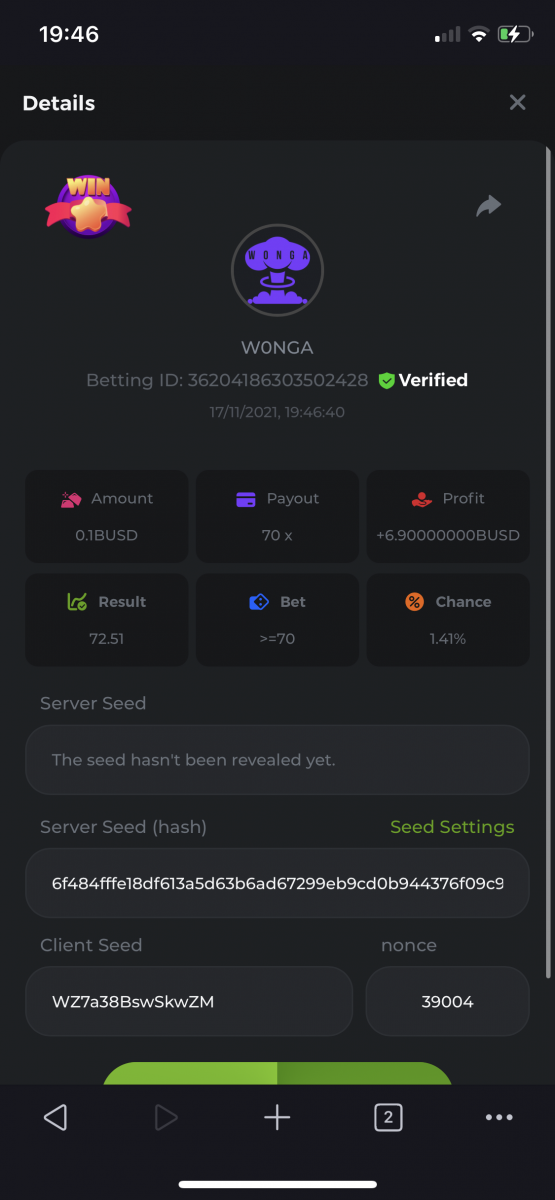Select the nonce field showing 39004
The image size is (555, 1200).
(447, 1001)
